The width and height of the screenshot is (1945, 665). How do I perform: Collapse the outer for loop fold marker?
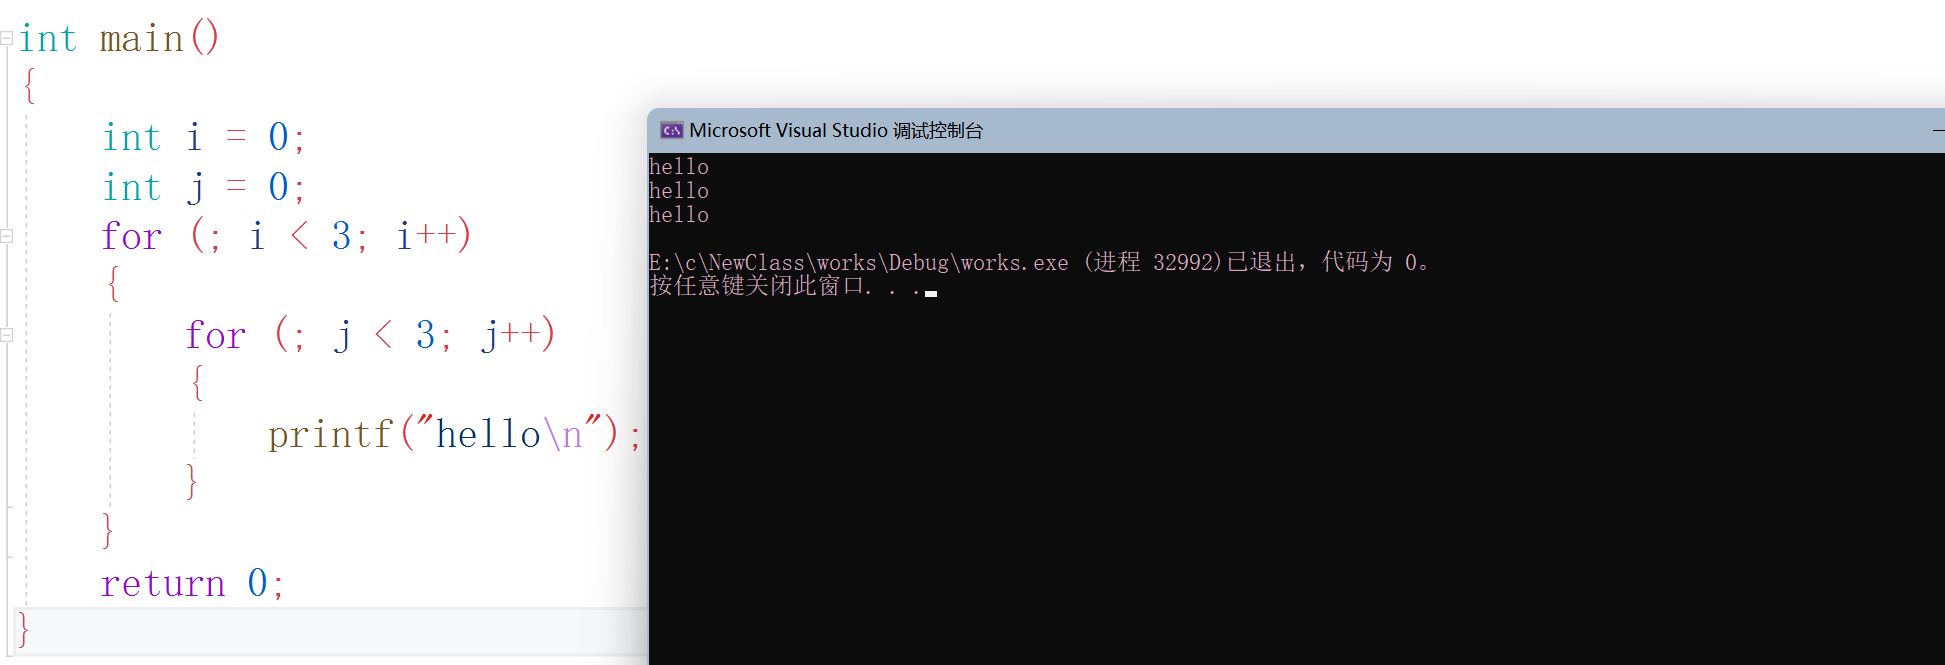coord(6,236)
